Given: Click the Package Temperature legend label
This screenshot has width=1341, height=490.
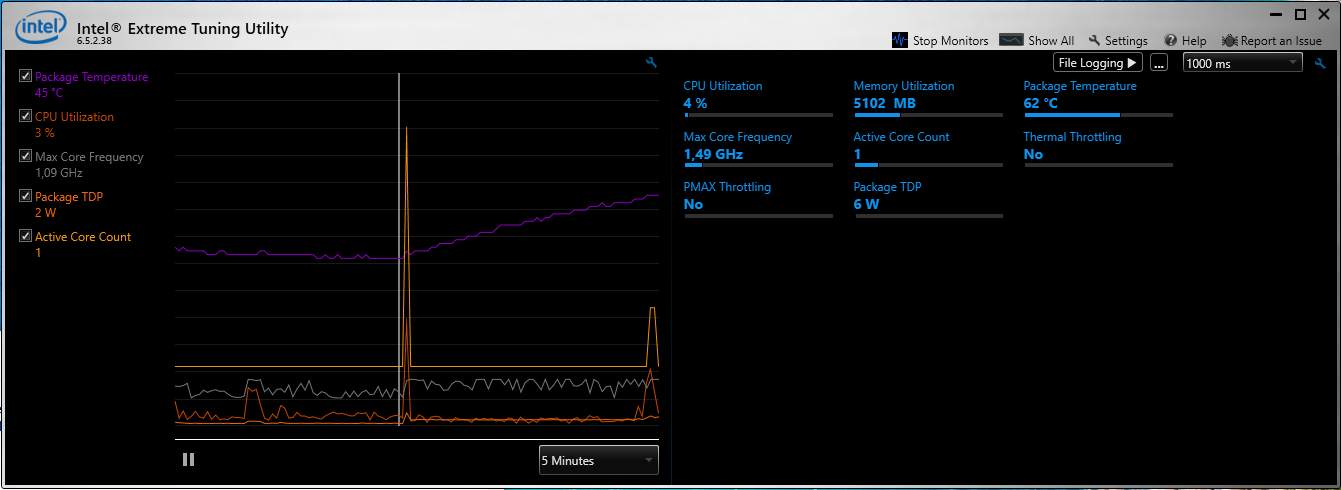Looking at the screenshot, I should [91, 77].
